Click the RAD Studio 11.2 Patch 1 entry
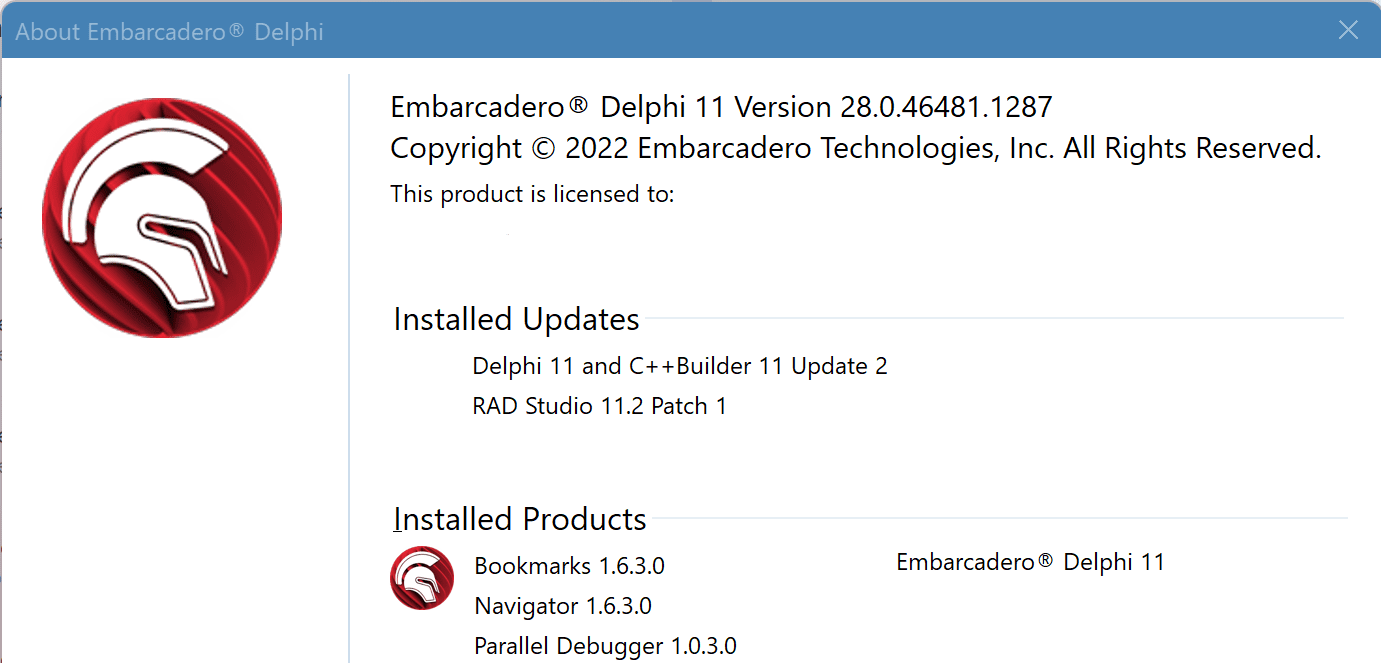This screenshot has height=663, width=1381. (599, 406)
